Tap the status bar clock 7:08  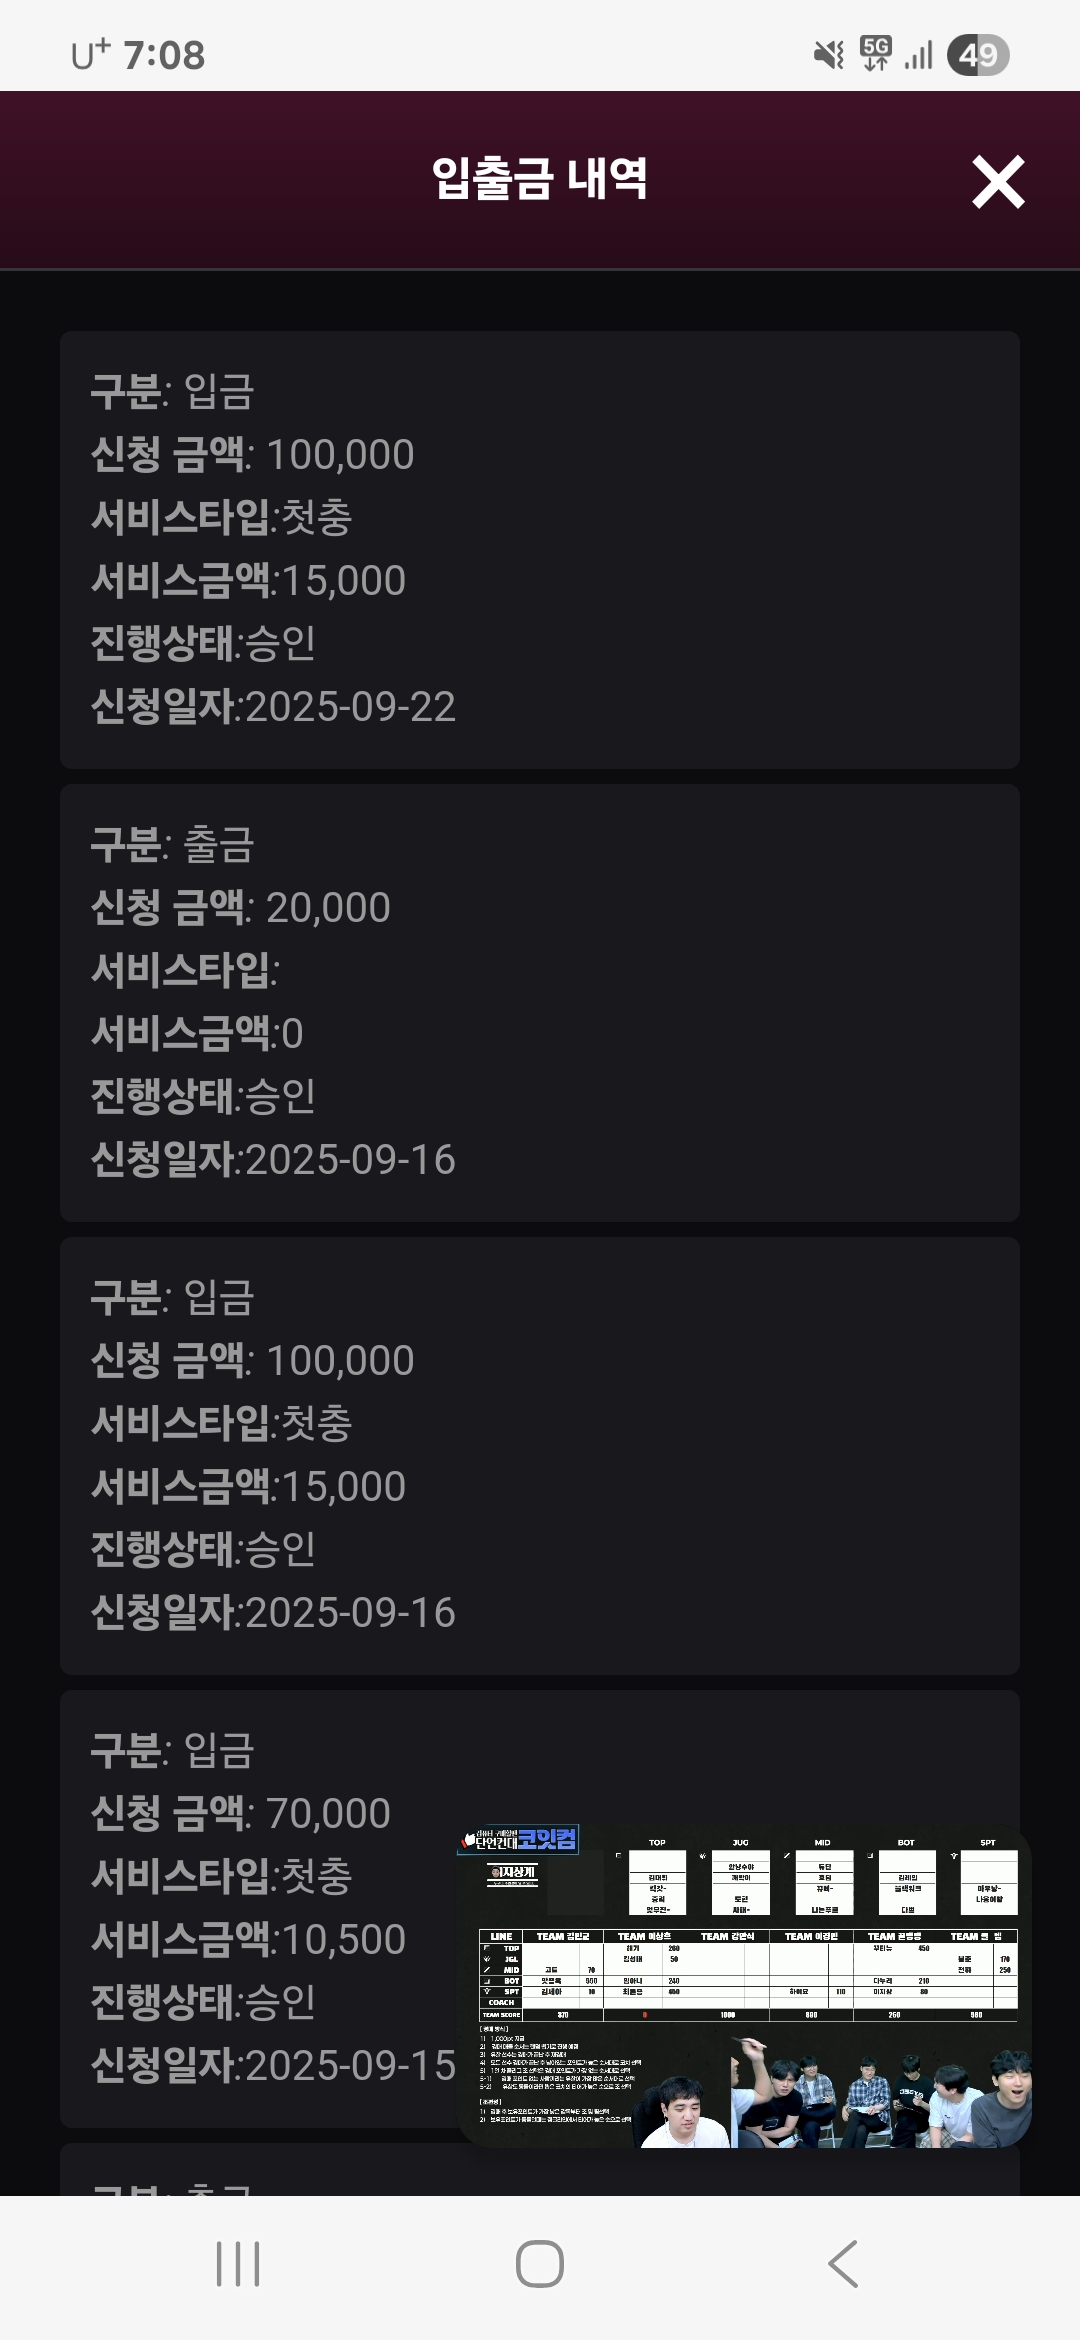pyautogui.click(x=164, y=55)
